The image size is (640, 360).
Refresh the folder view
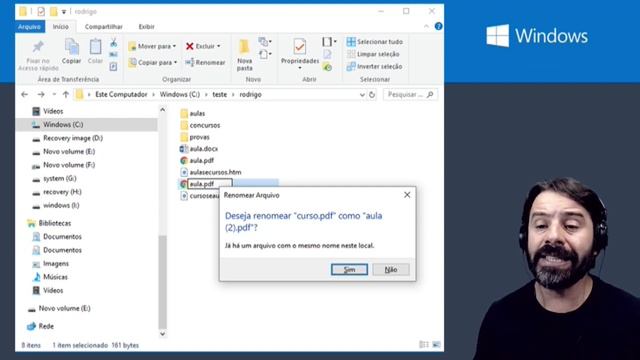point(372,95)
